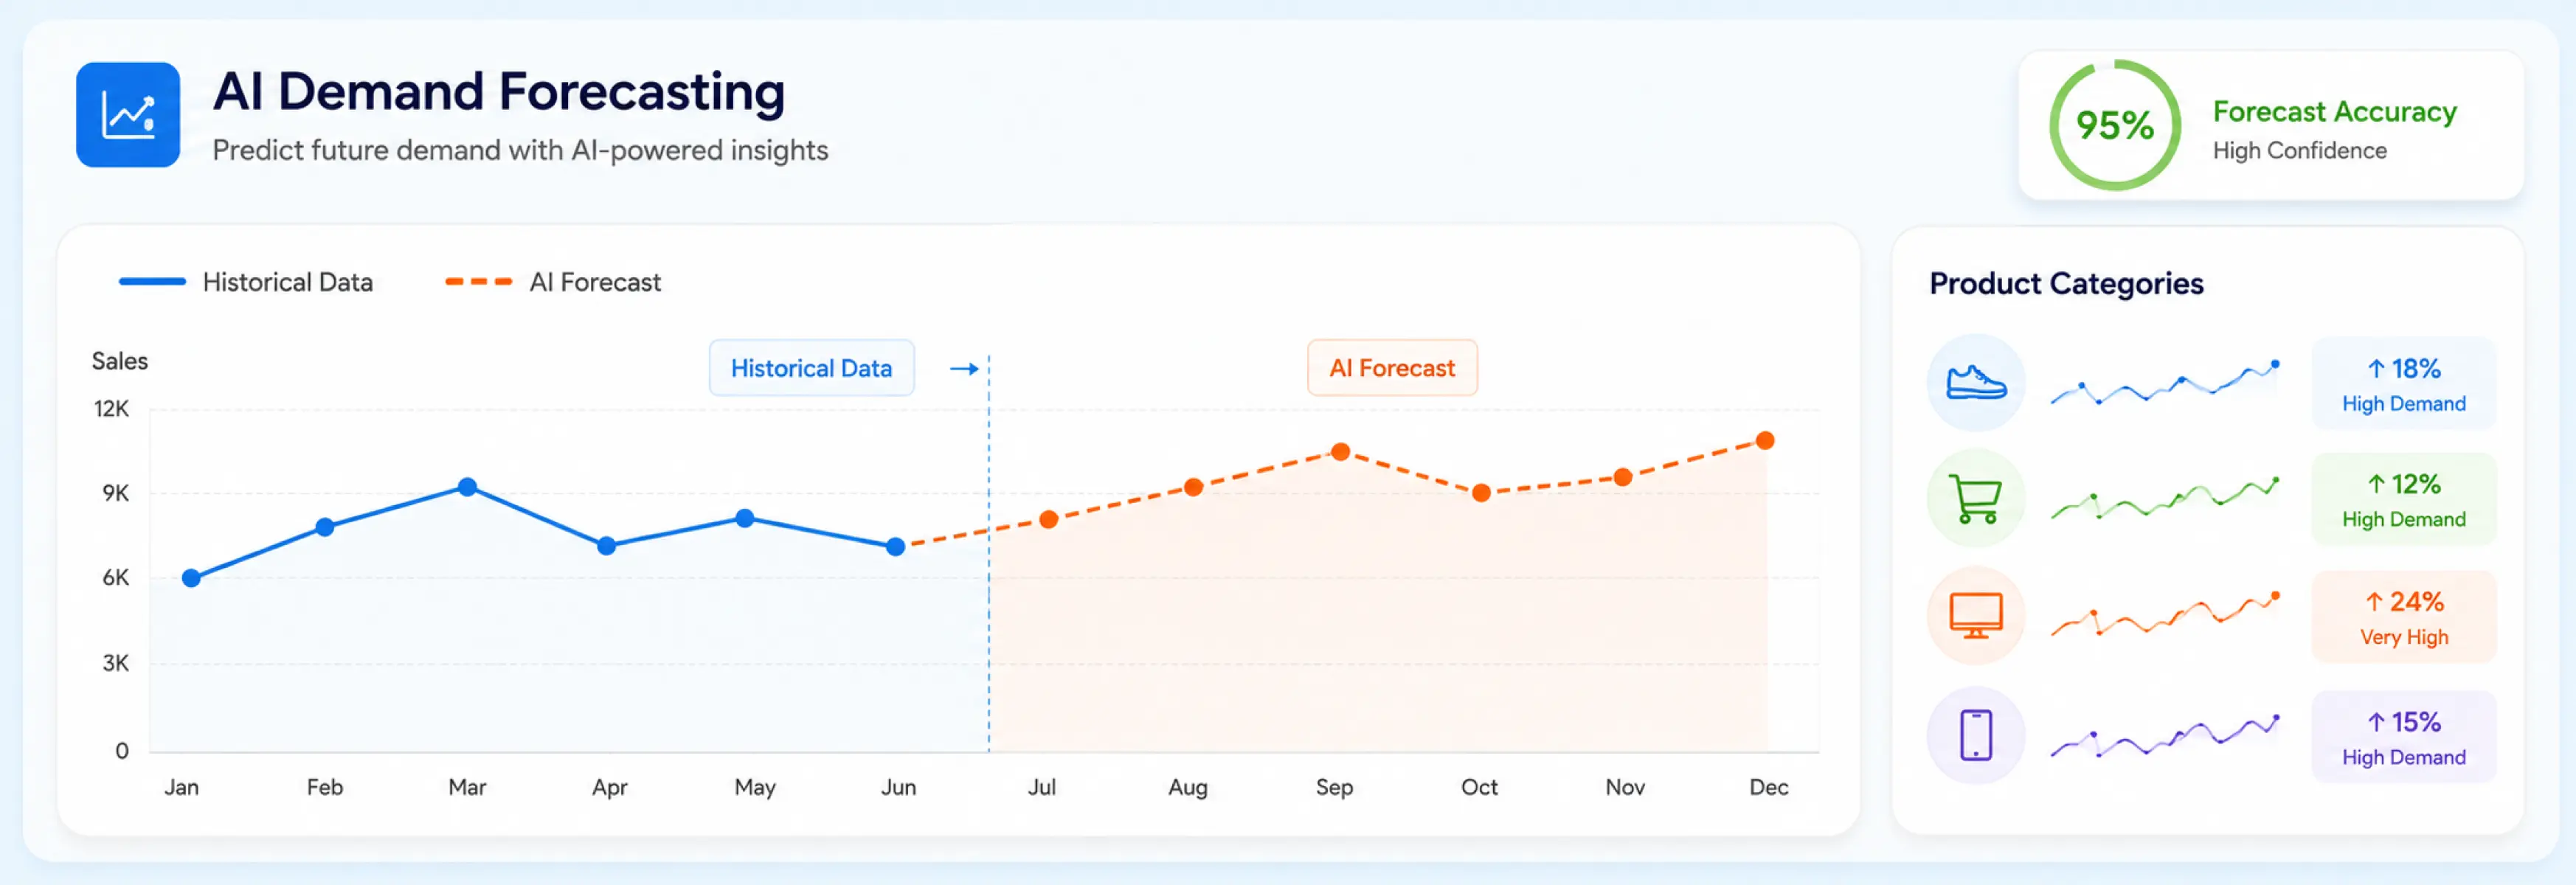Select the July forecast data point

click(x=1048, y=520)
